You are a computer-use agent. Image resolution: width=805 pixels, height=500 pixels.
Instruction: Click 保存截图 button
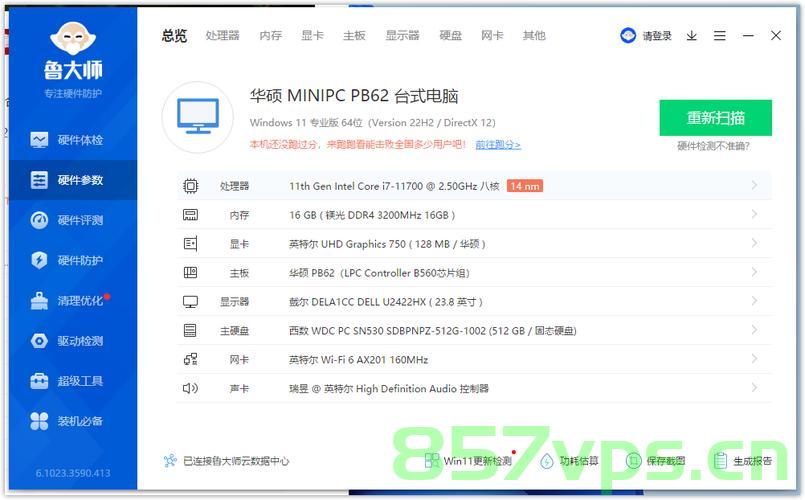(656, 460)
